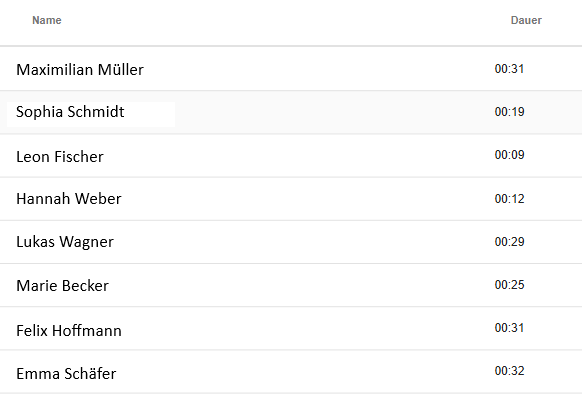Pick the Lukas Wagner entry
582x398 pixels.
coord(291,242)
